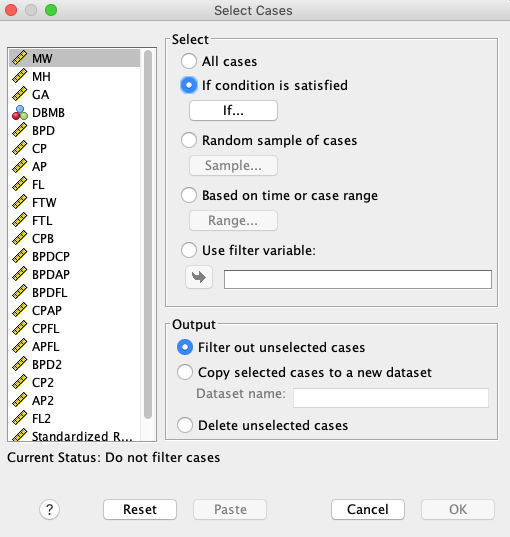
Task: Select Delete unselected cases option
Action: point(185,425)
